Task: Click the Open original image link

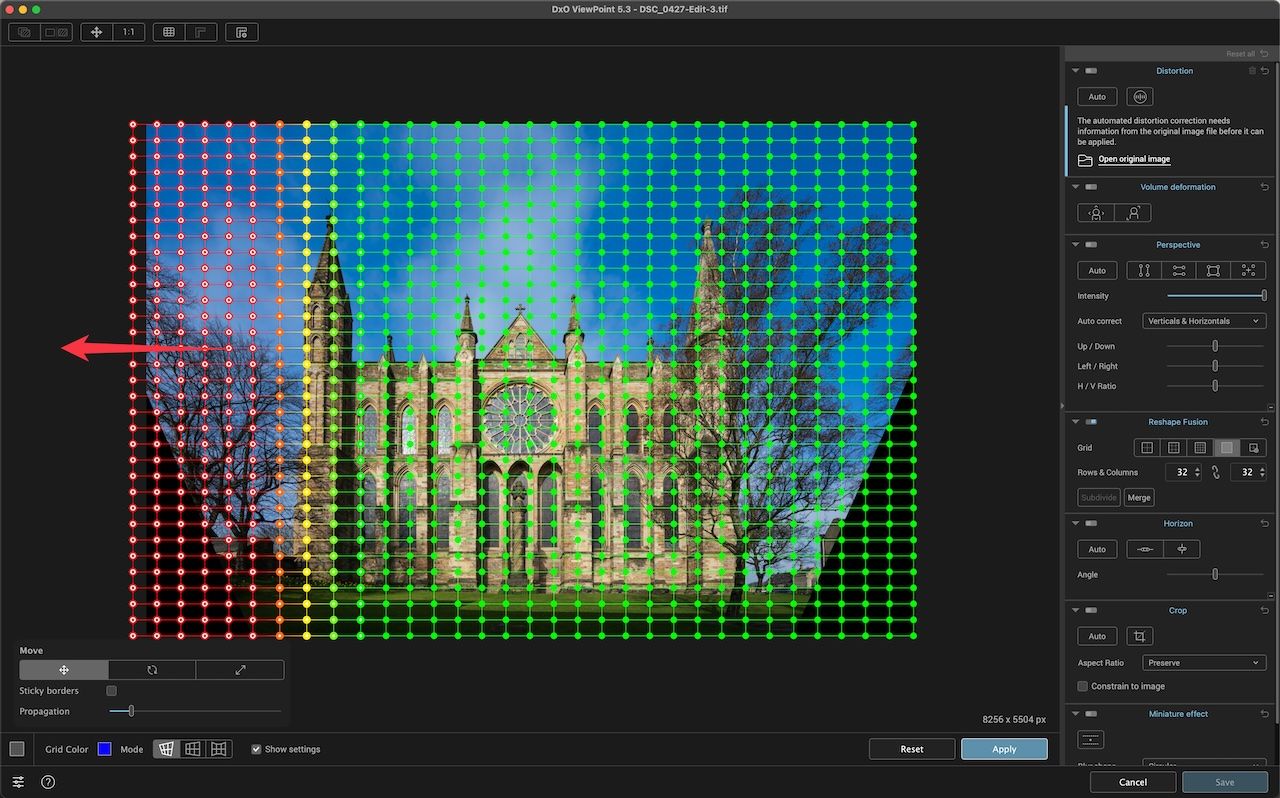Action: [1134, 159]
